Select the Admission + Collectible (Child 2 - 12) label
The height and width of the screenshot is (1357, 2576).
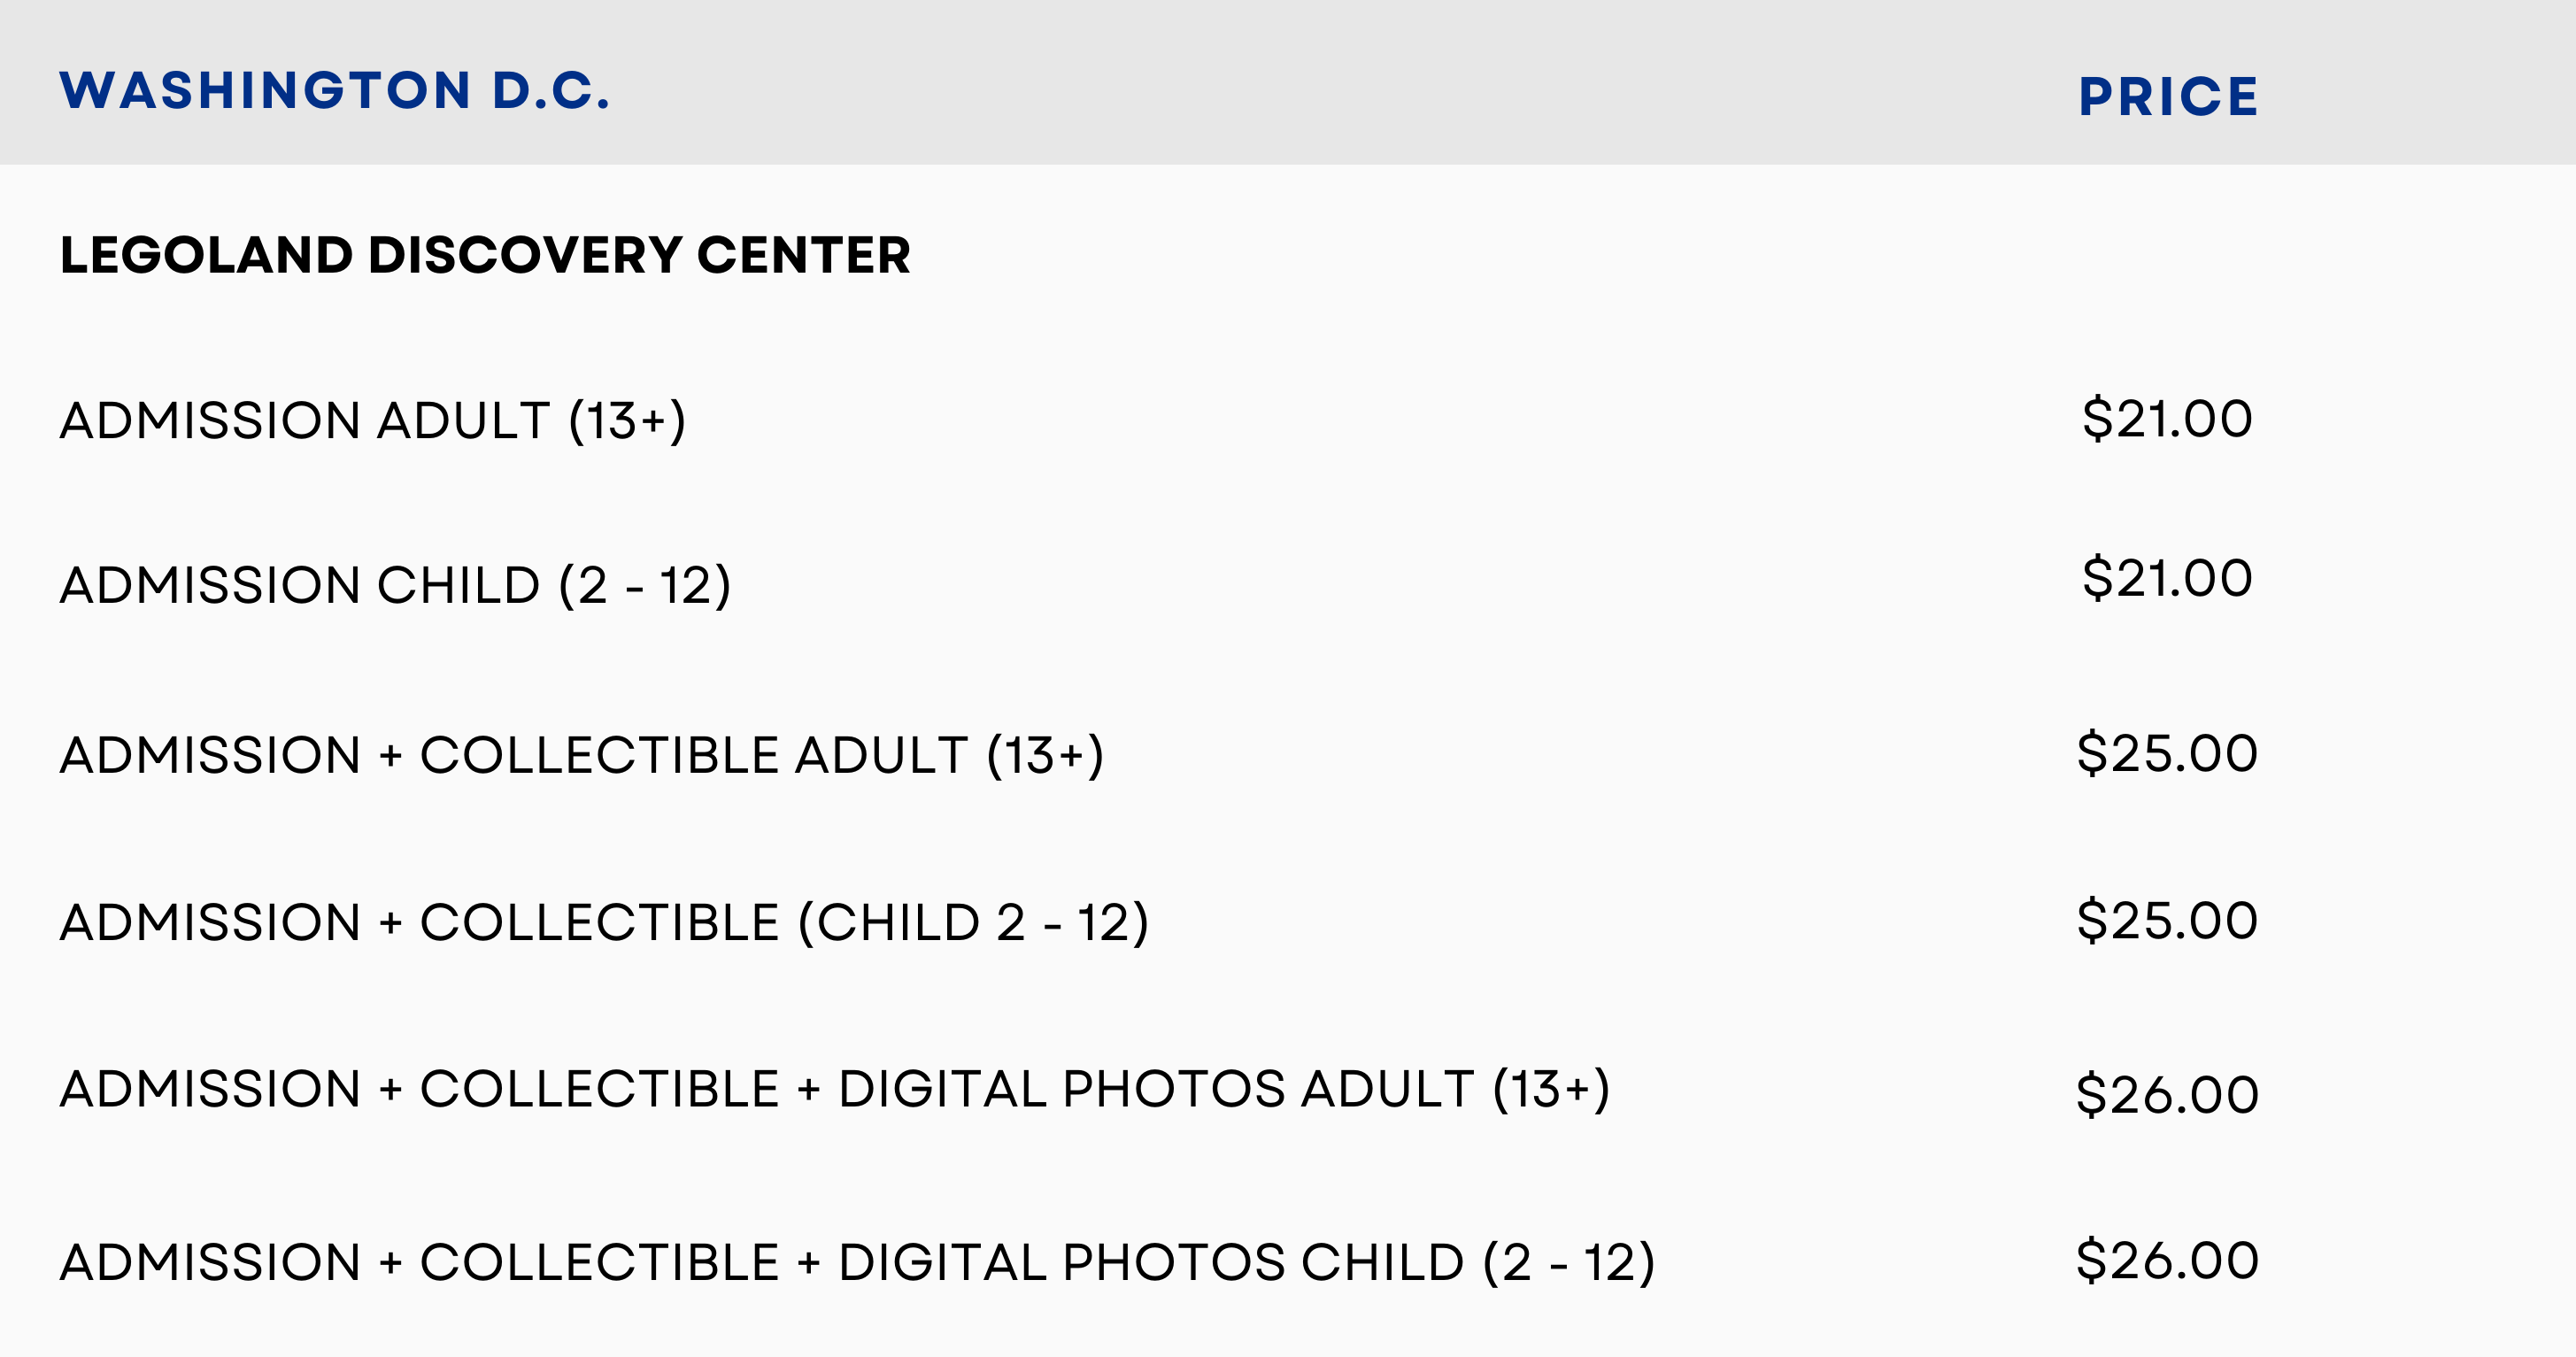604,922
